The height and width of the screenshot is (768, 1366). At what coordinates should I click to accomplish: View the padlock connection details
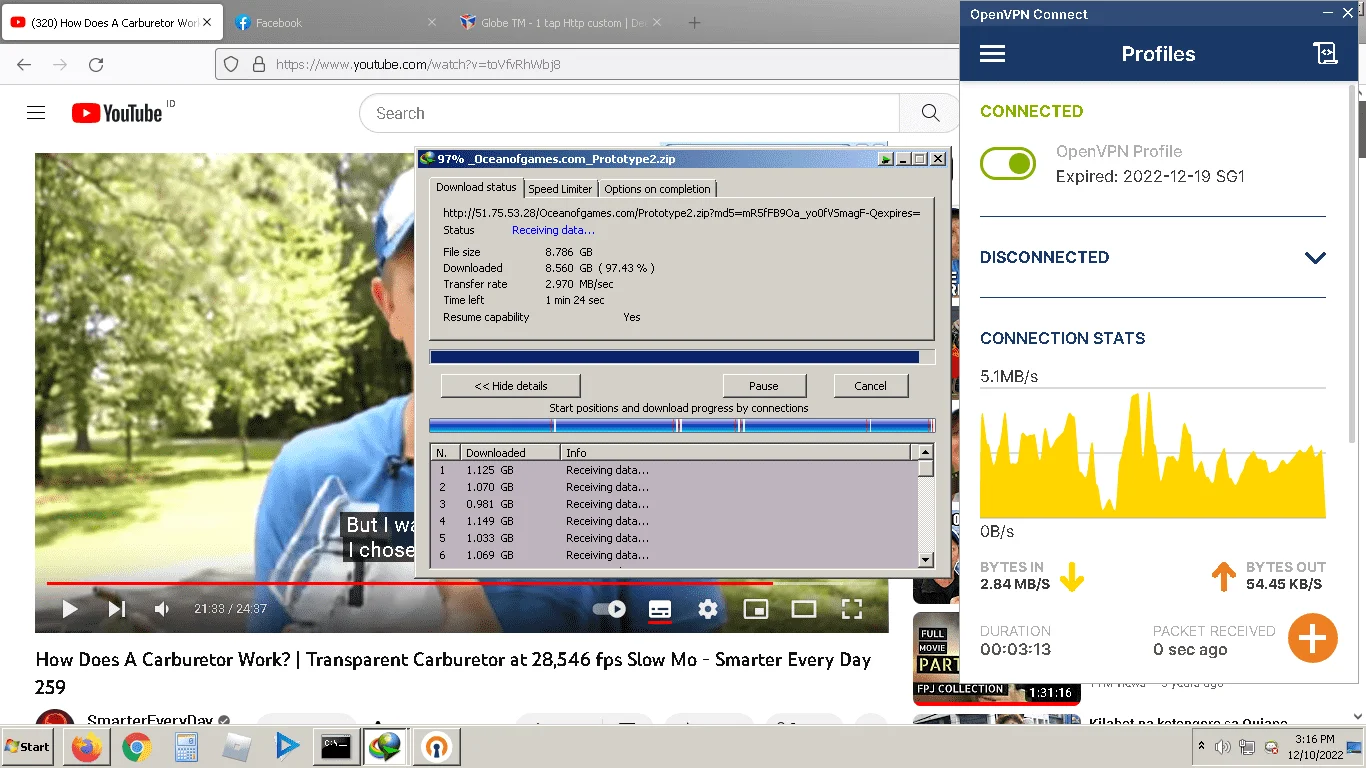pos(258,64)
